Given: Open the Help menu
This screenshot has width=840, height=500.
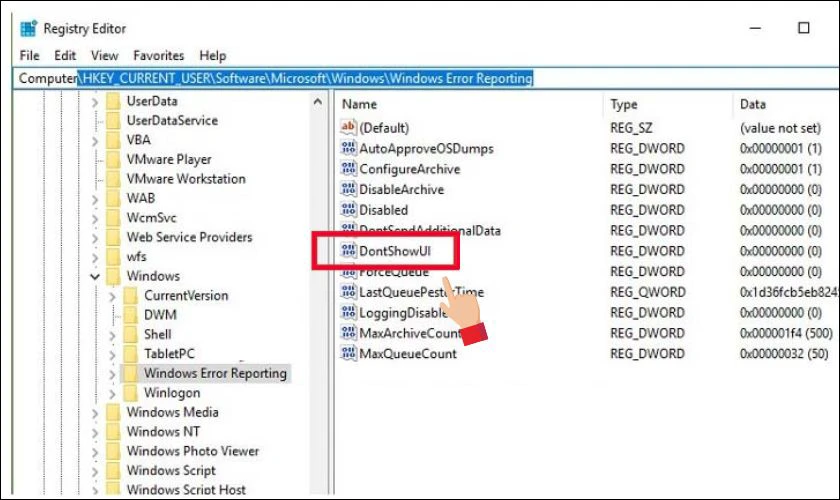Looking at the screenshot, I should 213,55.
